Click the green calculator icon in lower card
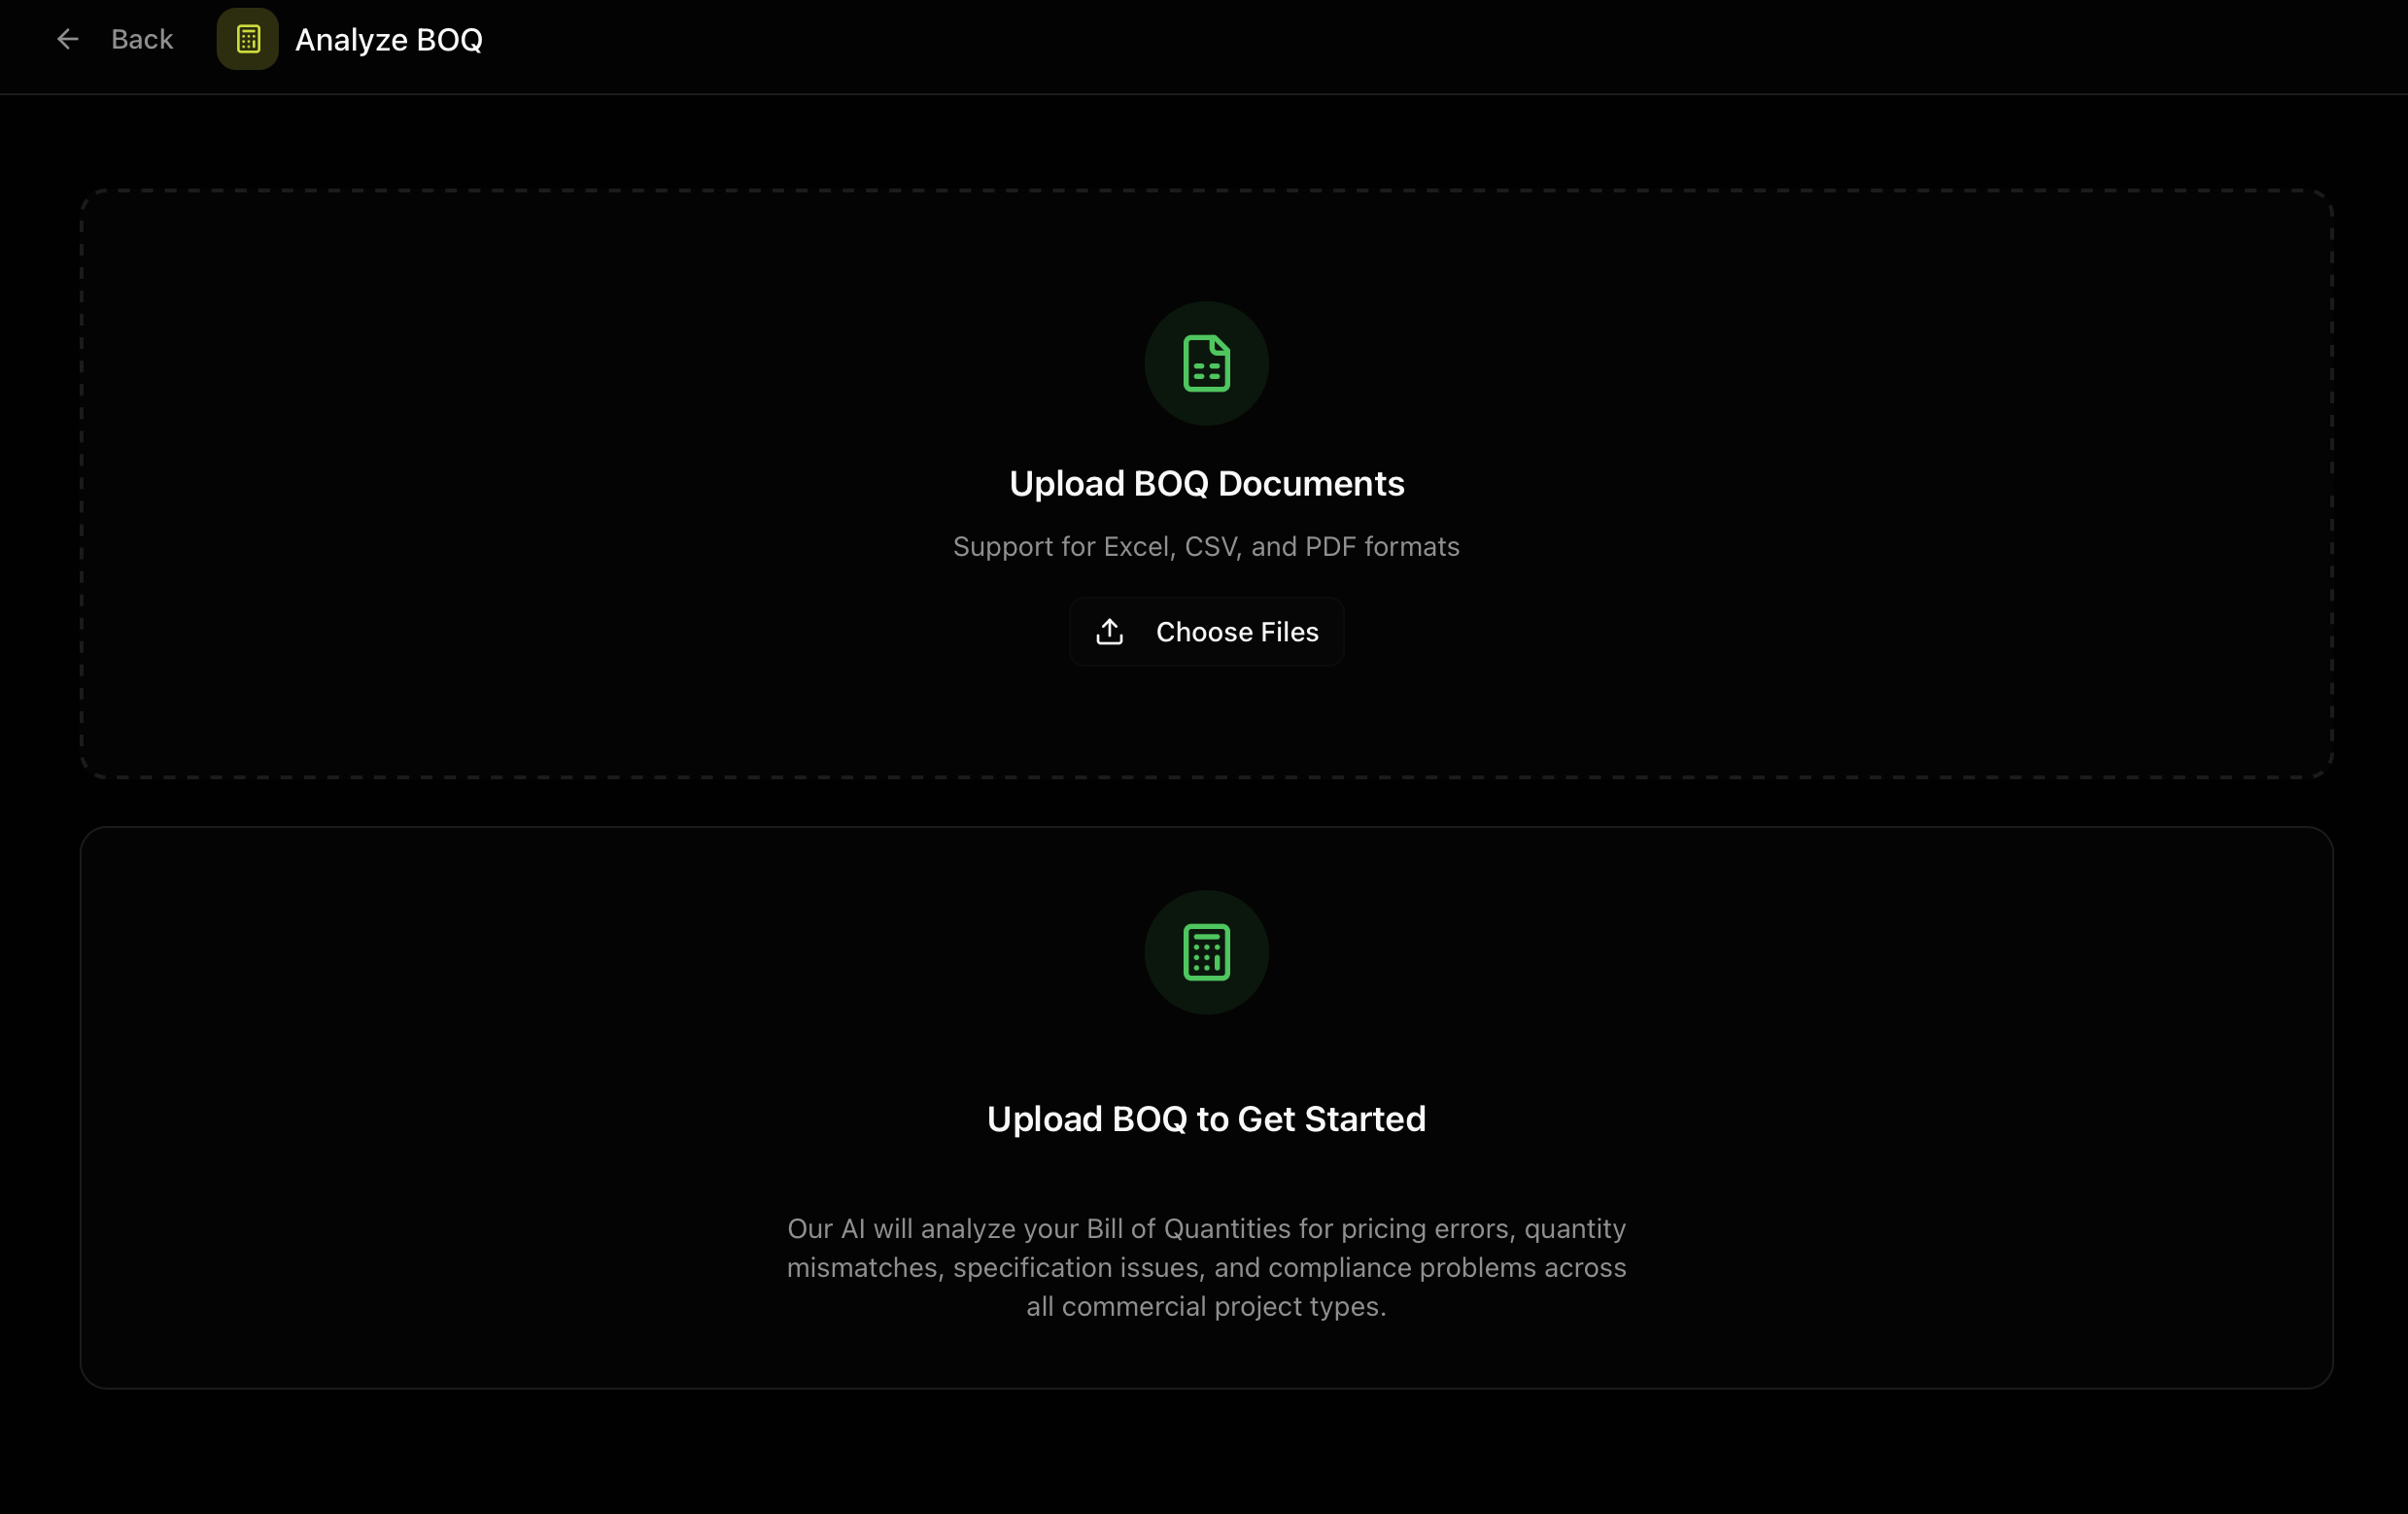2408x1514 pixels. coord(1206,952)
